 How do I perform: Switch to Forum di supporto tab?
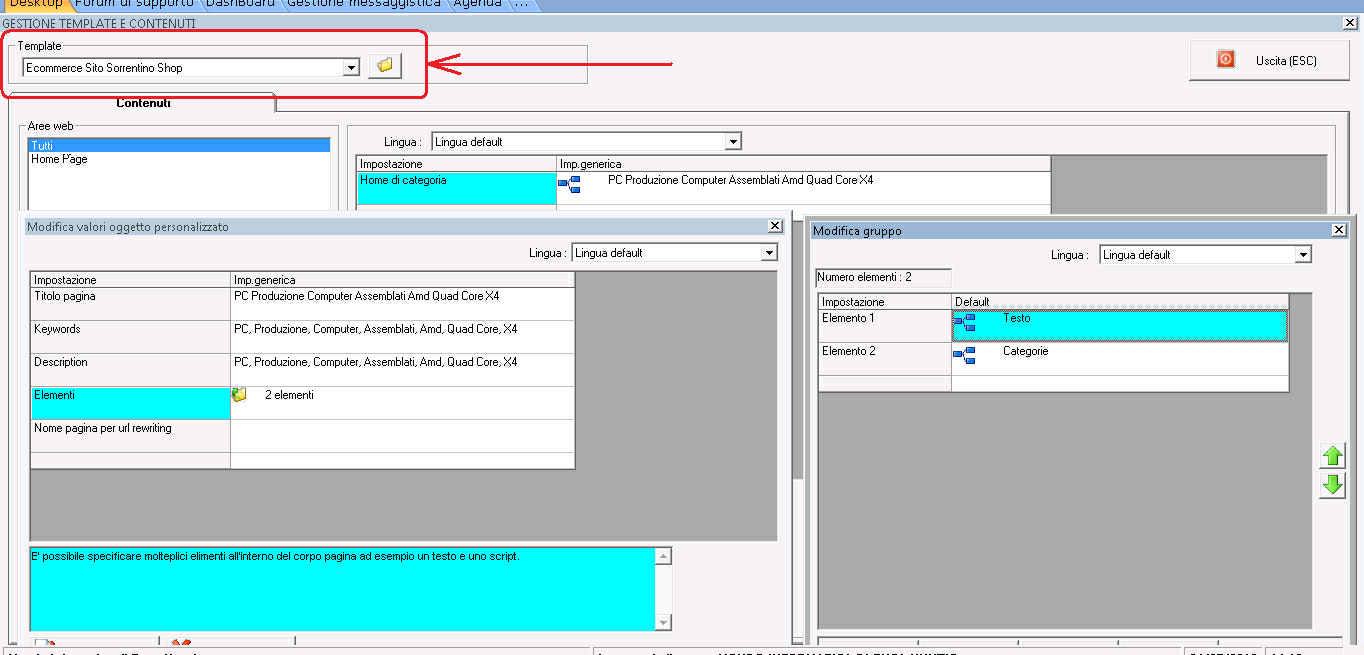click(134, 4)
